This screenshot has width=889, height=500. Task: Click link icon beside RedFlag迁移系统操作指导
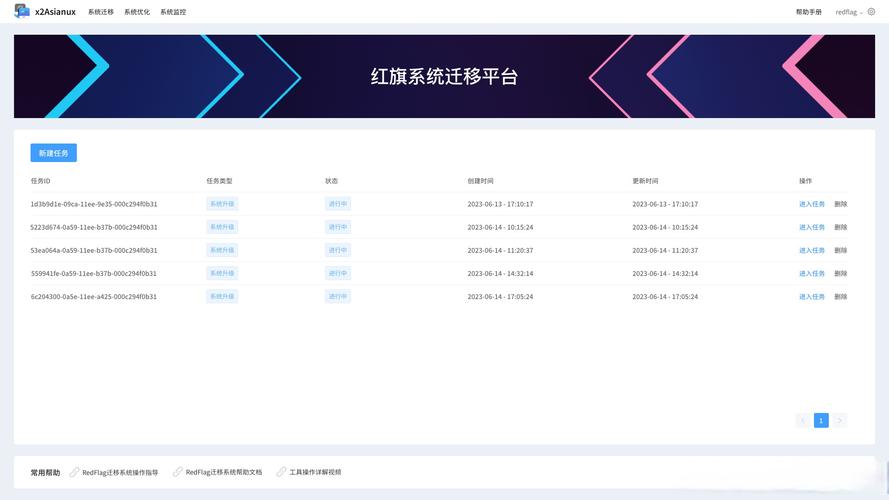click(74, 472)
